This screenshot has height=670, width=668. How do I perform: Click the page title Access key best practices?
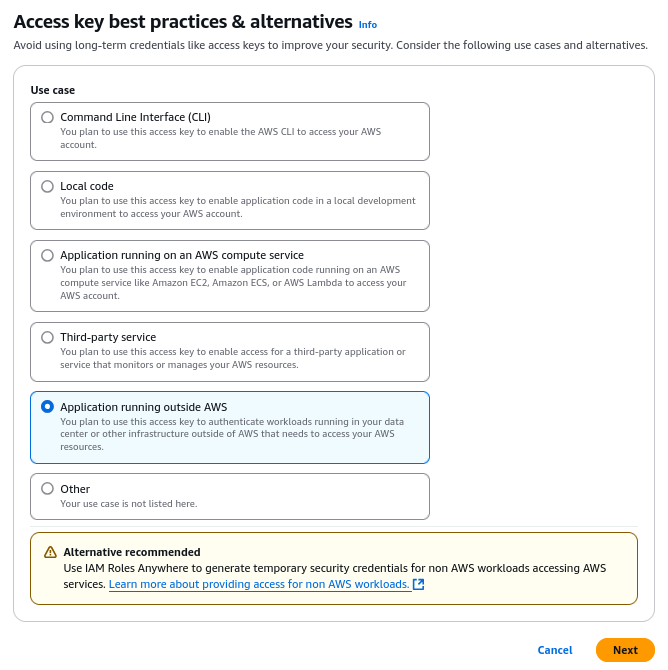click(183, 22)
